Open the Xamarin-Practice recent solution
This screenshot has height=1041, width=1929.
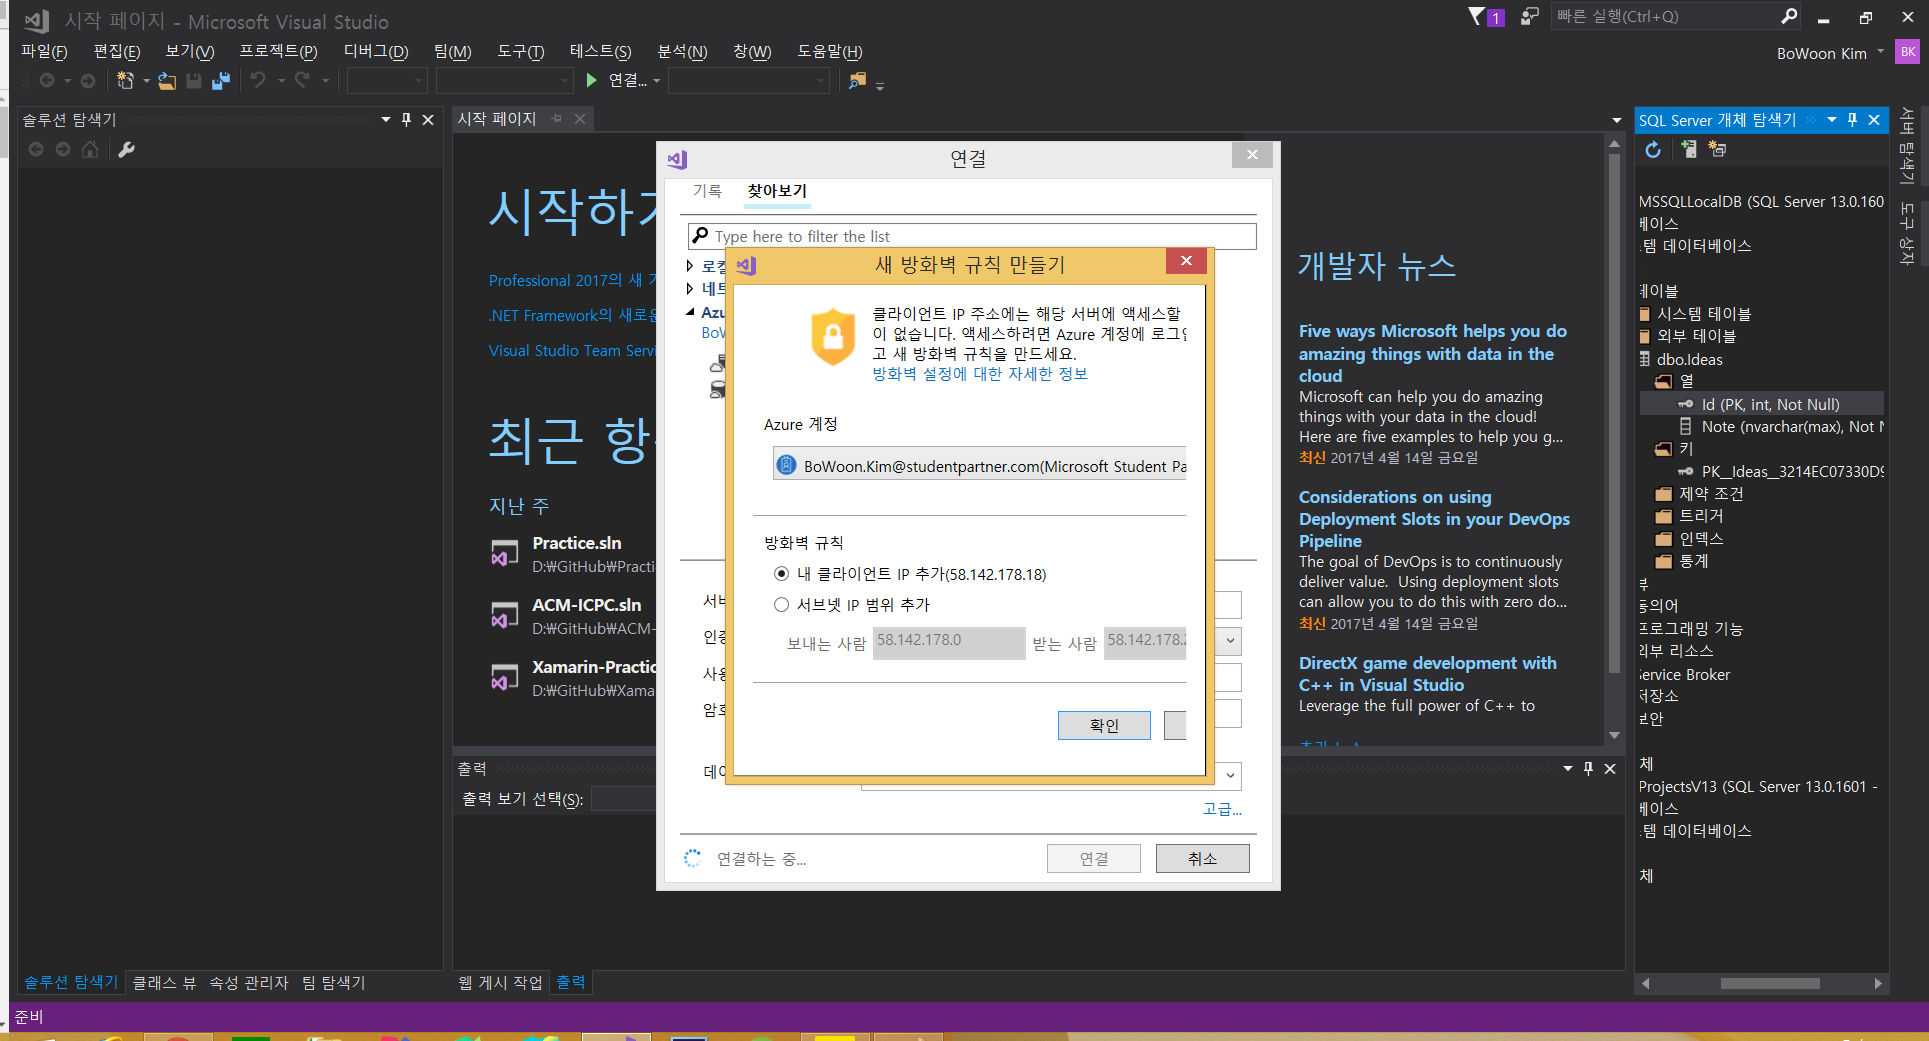[573, 678]
